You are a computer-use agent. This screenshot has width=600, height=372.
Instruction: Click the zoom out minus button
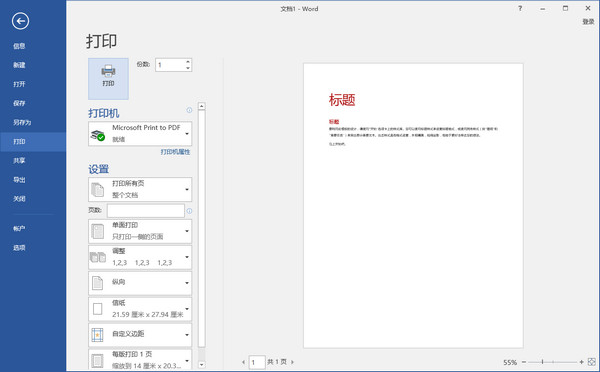pyautogui.click(x=524, y=362)
